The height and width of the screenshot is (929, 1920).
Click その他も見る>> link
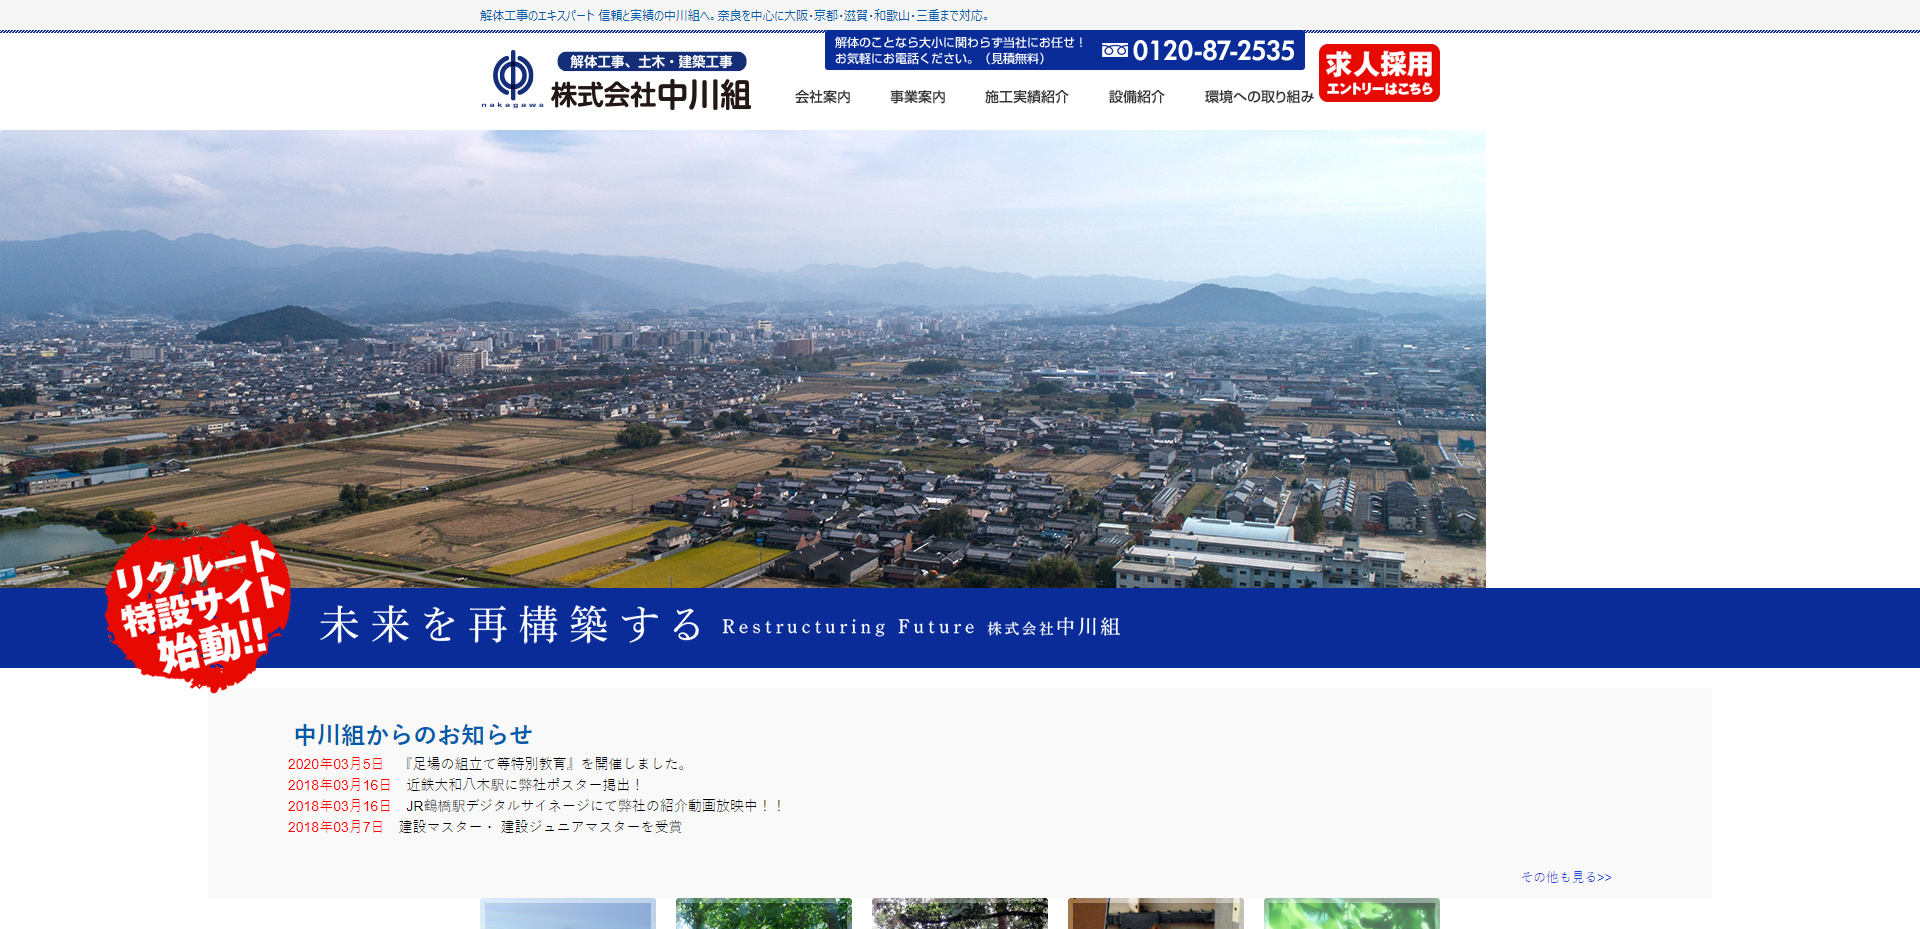tap(1566, 877)
